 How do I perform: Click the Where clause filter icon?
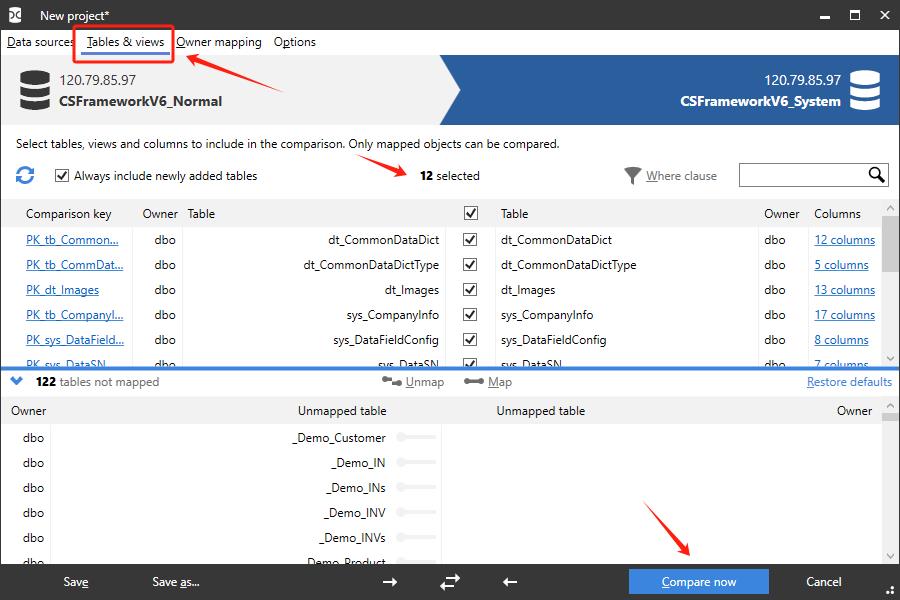(x=632, y=176)
